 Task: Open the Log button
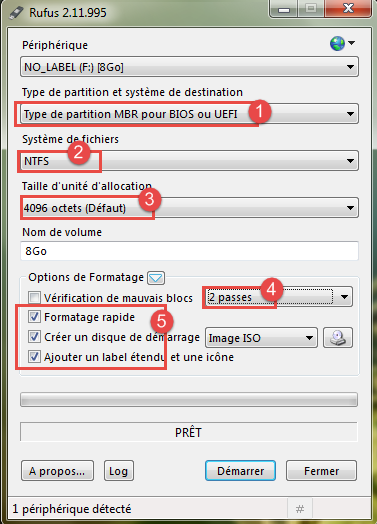click(x=119, y=471)
